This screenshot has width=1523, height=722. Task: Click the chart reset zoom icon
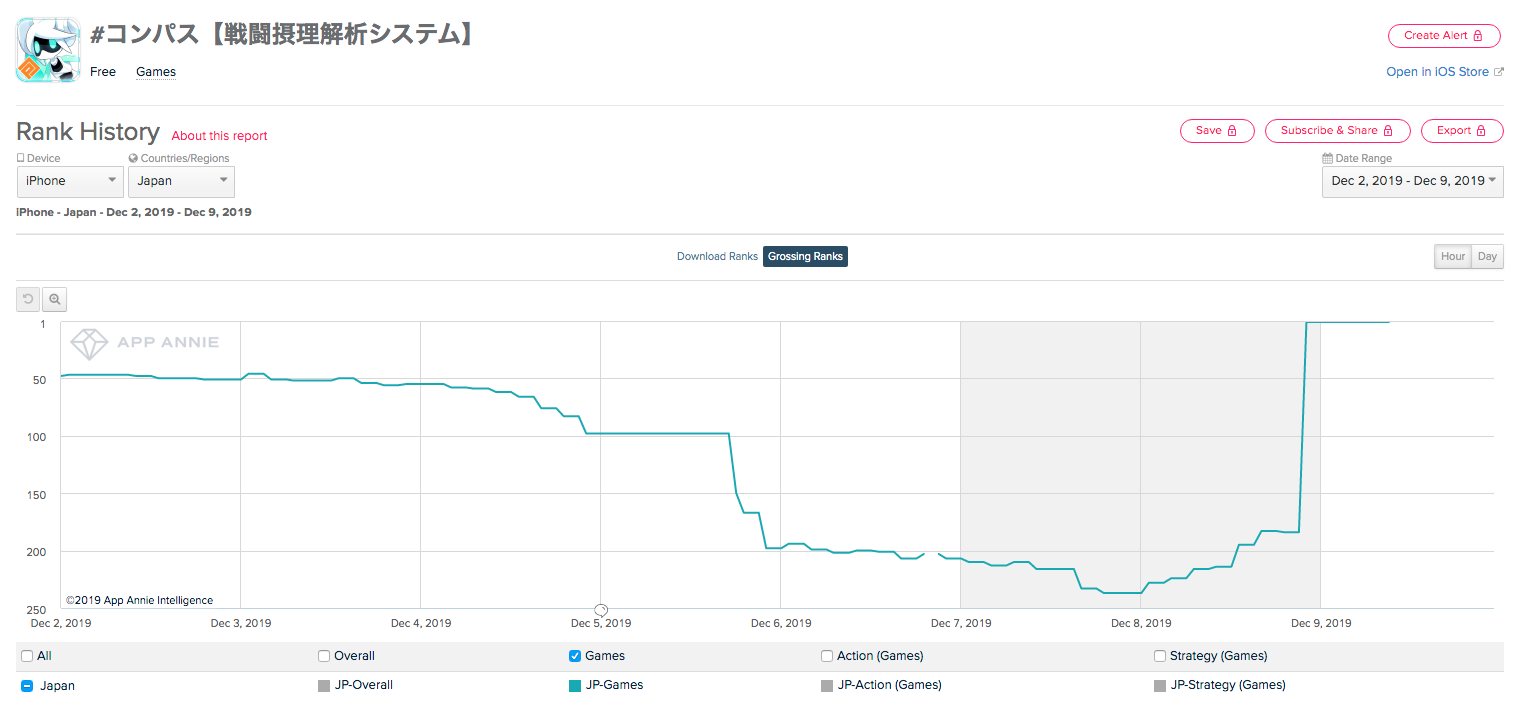29,299
